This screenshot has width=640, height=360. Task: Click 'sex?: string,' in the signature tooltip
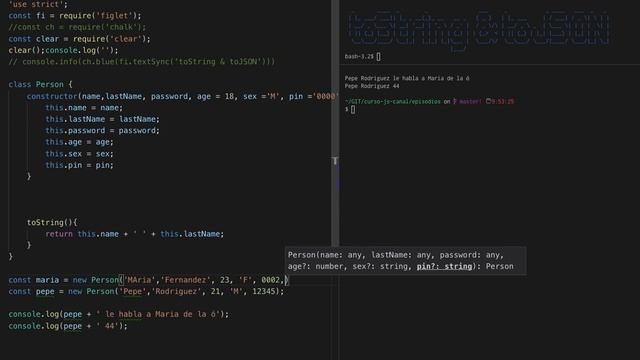(382, 266)
